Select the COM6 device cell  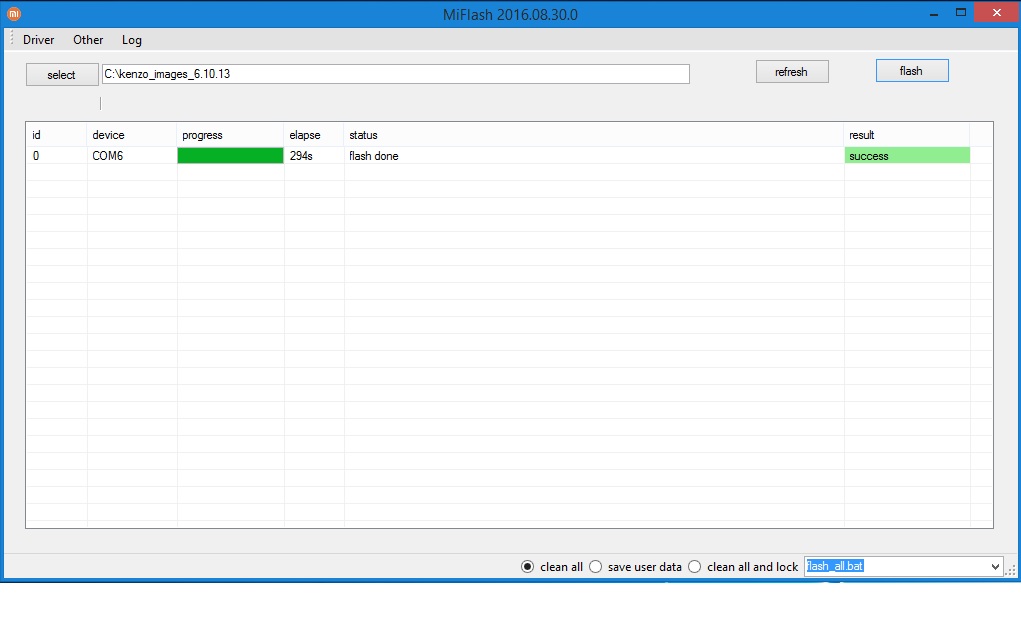(132, 156)
